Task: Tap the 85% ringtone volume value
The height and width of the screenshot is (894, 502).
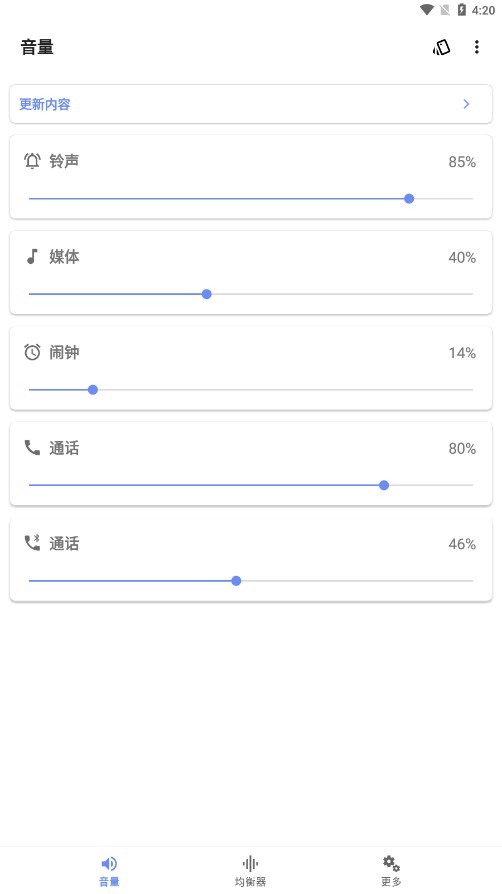Action: (x=462, y=162)
